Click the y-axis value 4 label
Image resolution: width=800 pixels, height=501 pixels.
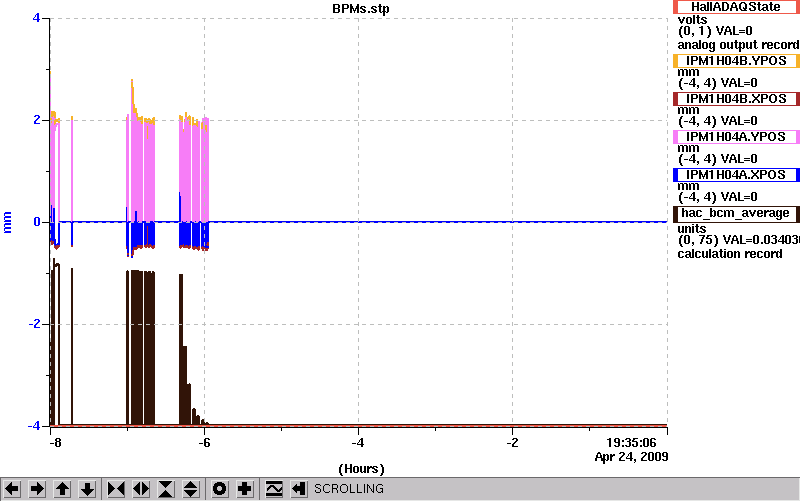pos(36,18)
